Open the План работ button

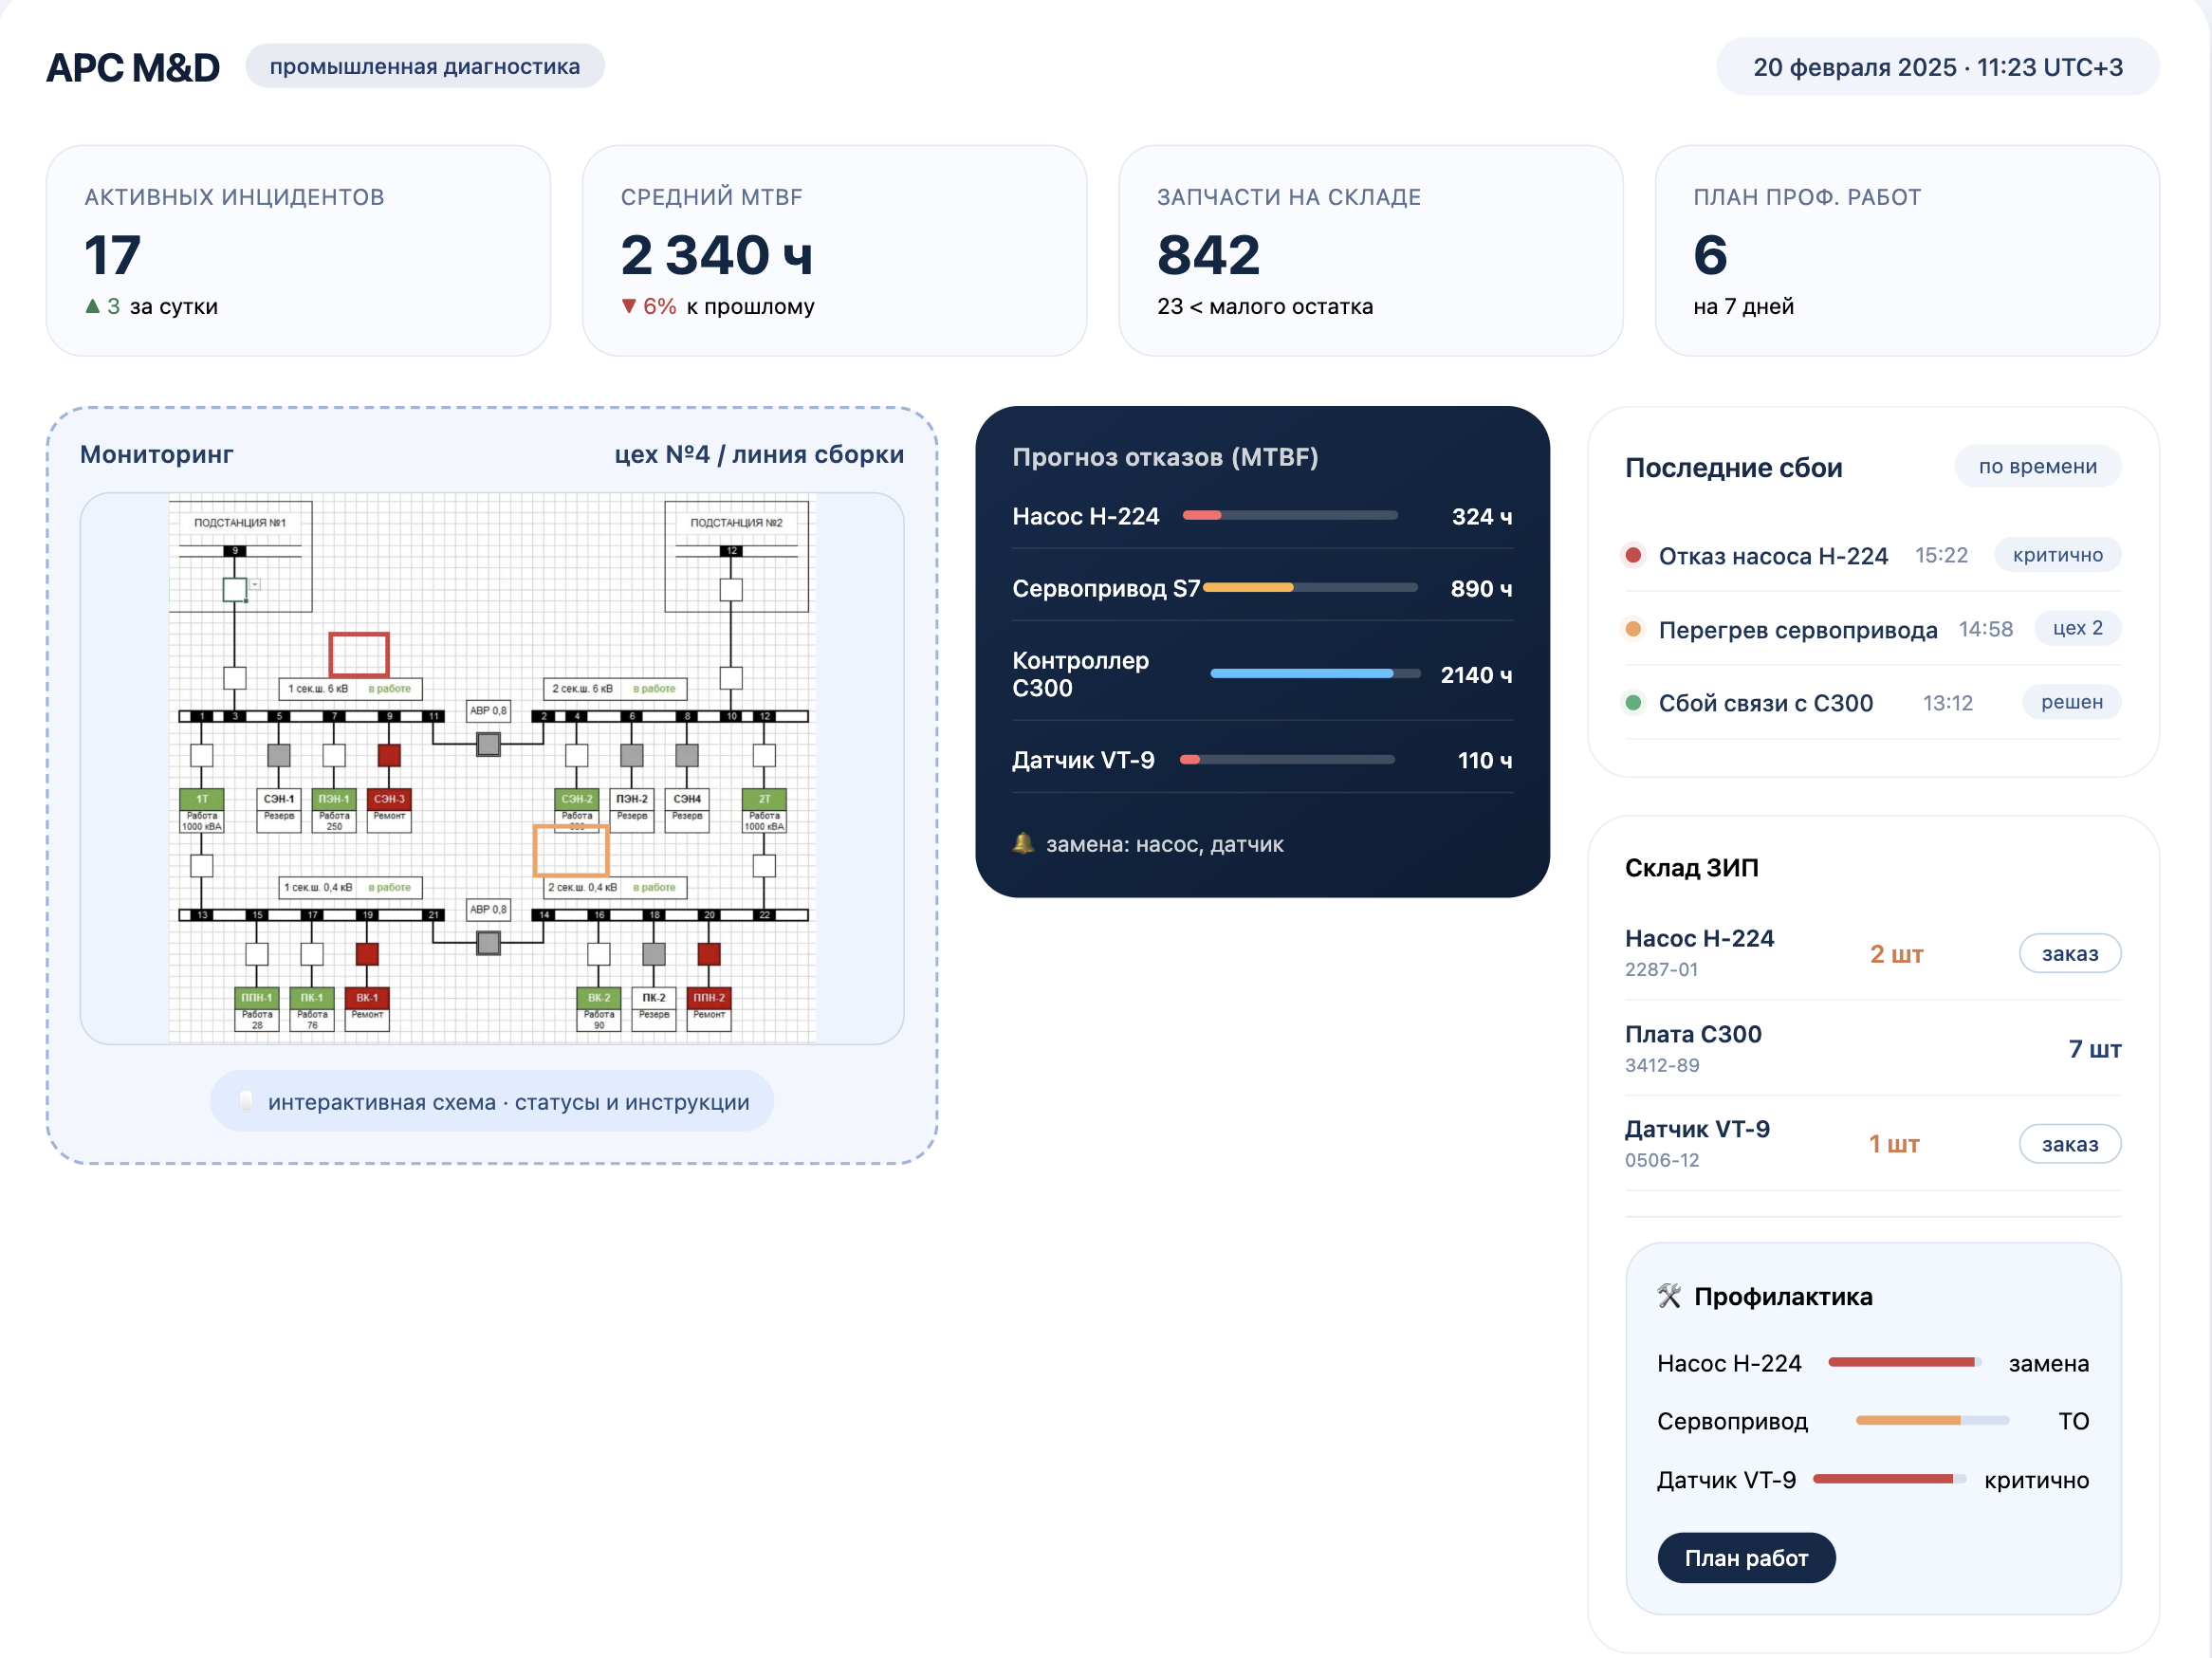click(x=1746, y=1557)
